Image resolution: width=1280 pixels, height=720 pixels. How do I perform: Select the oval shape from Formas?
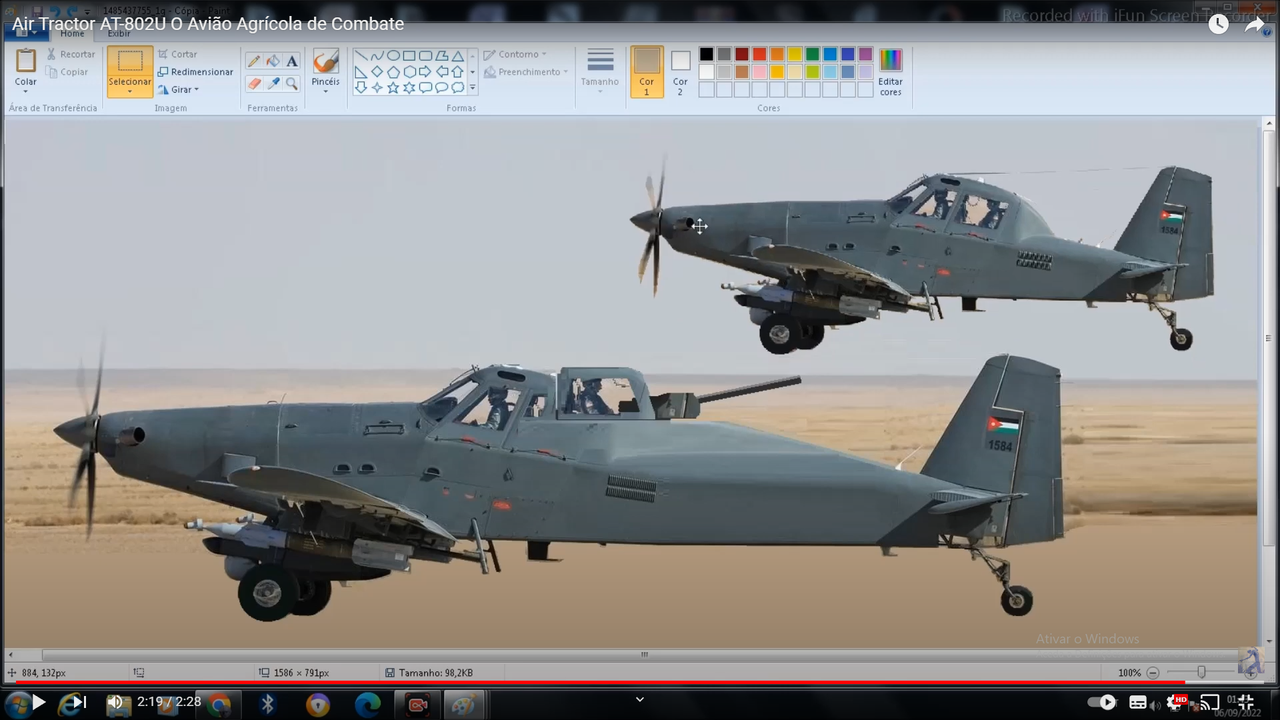tap(394, 56)
